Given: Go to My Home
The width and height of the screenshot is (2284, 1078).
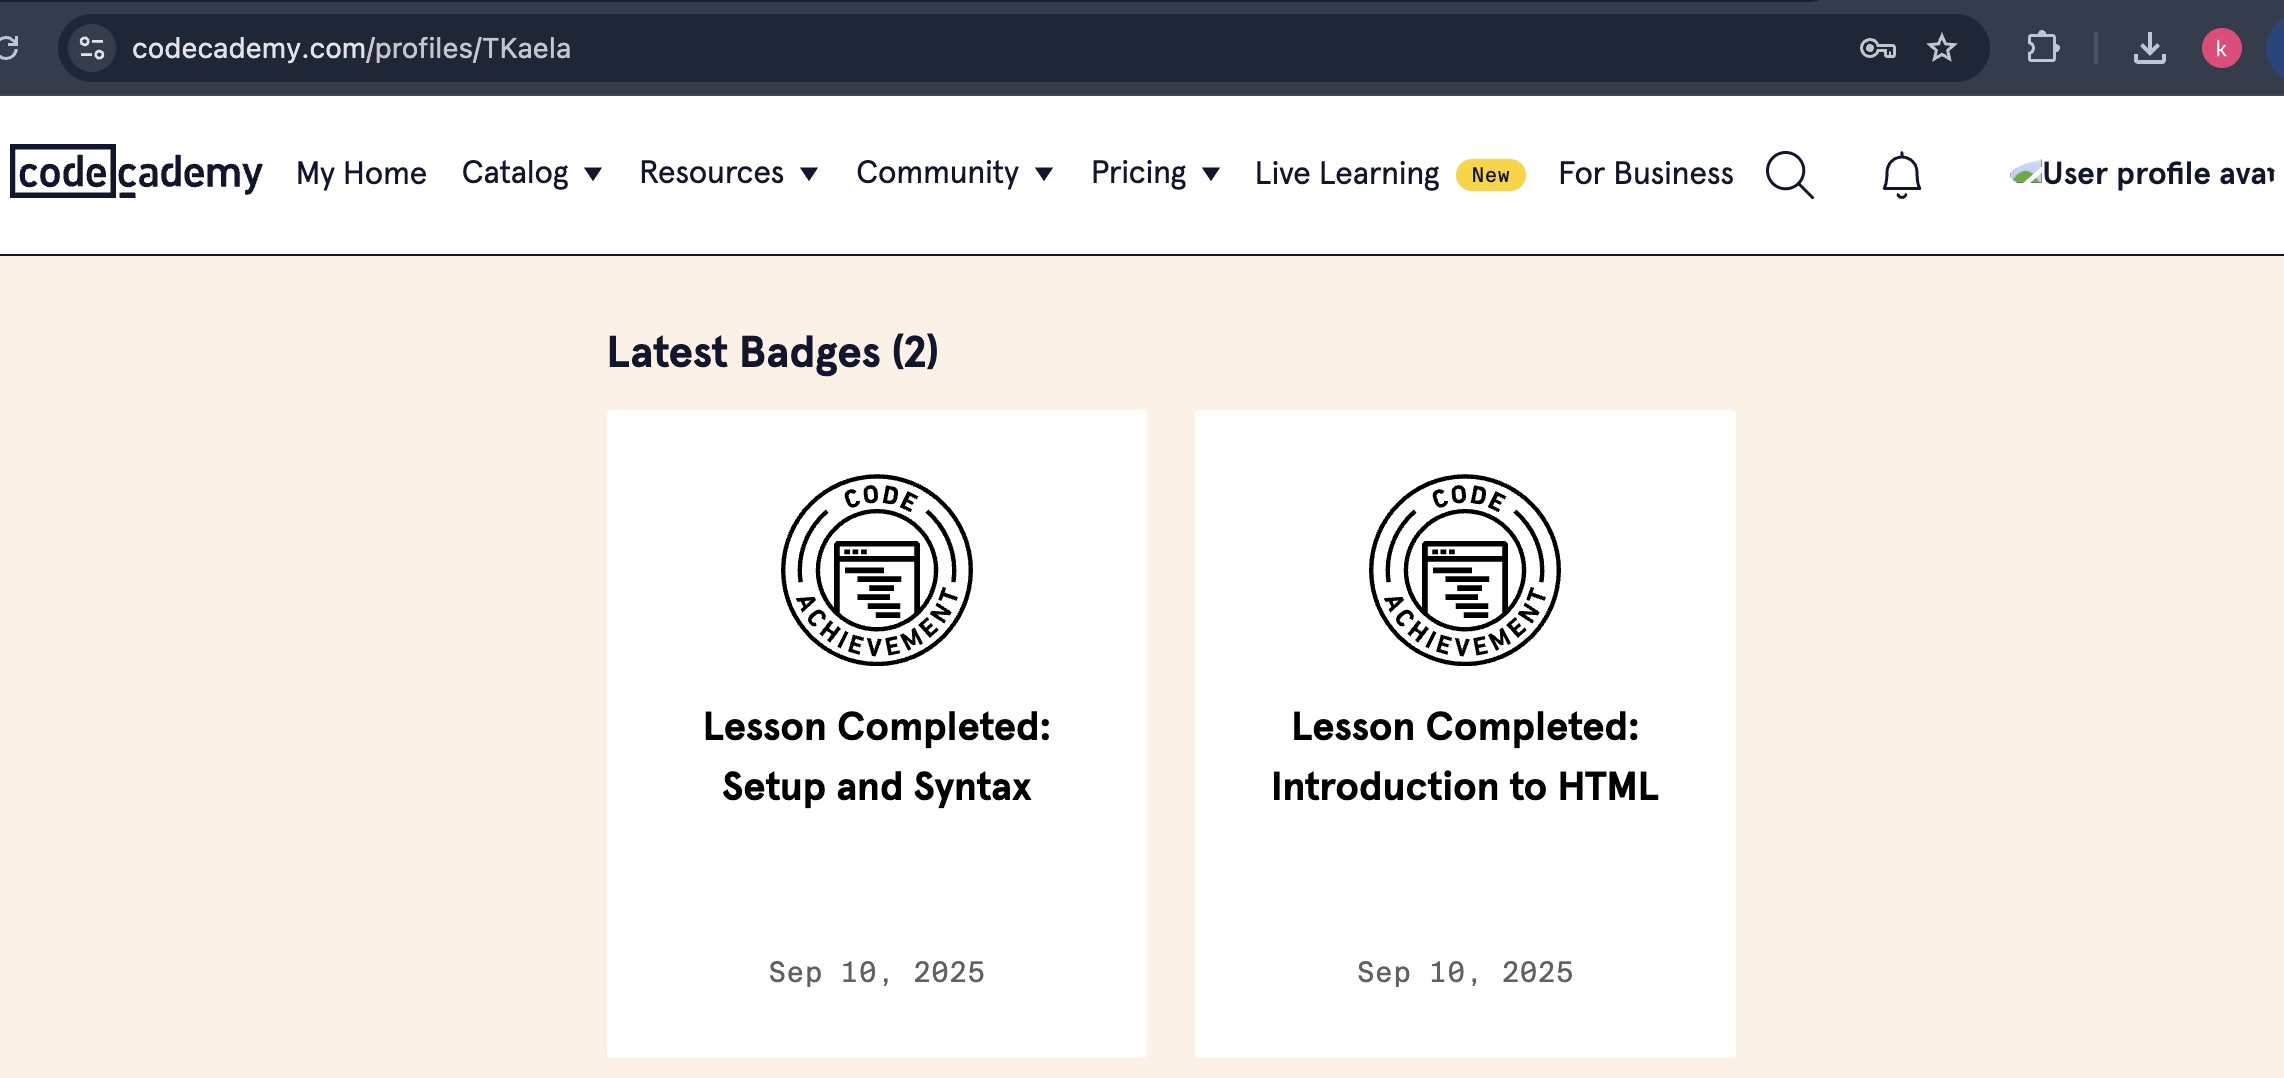Looking at the screenshot, I should 361,174.
